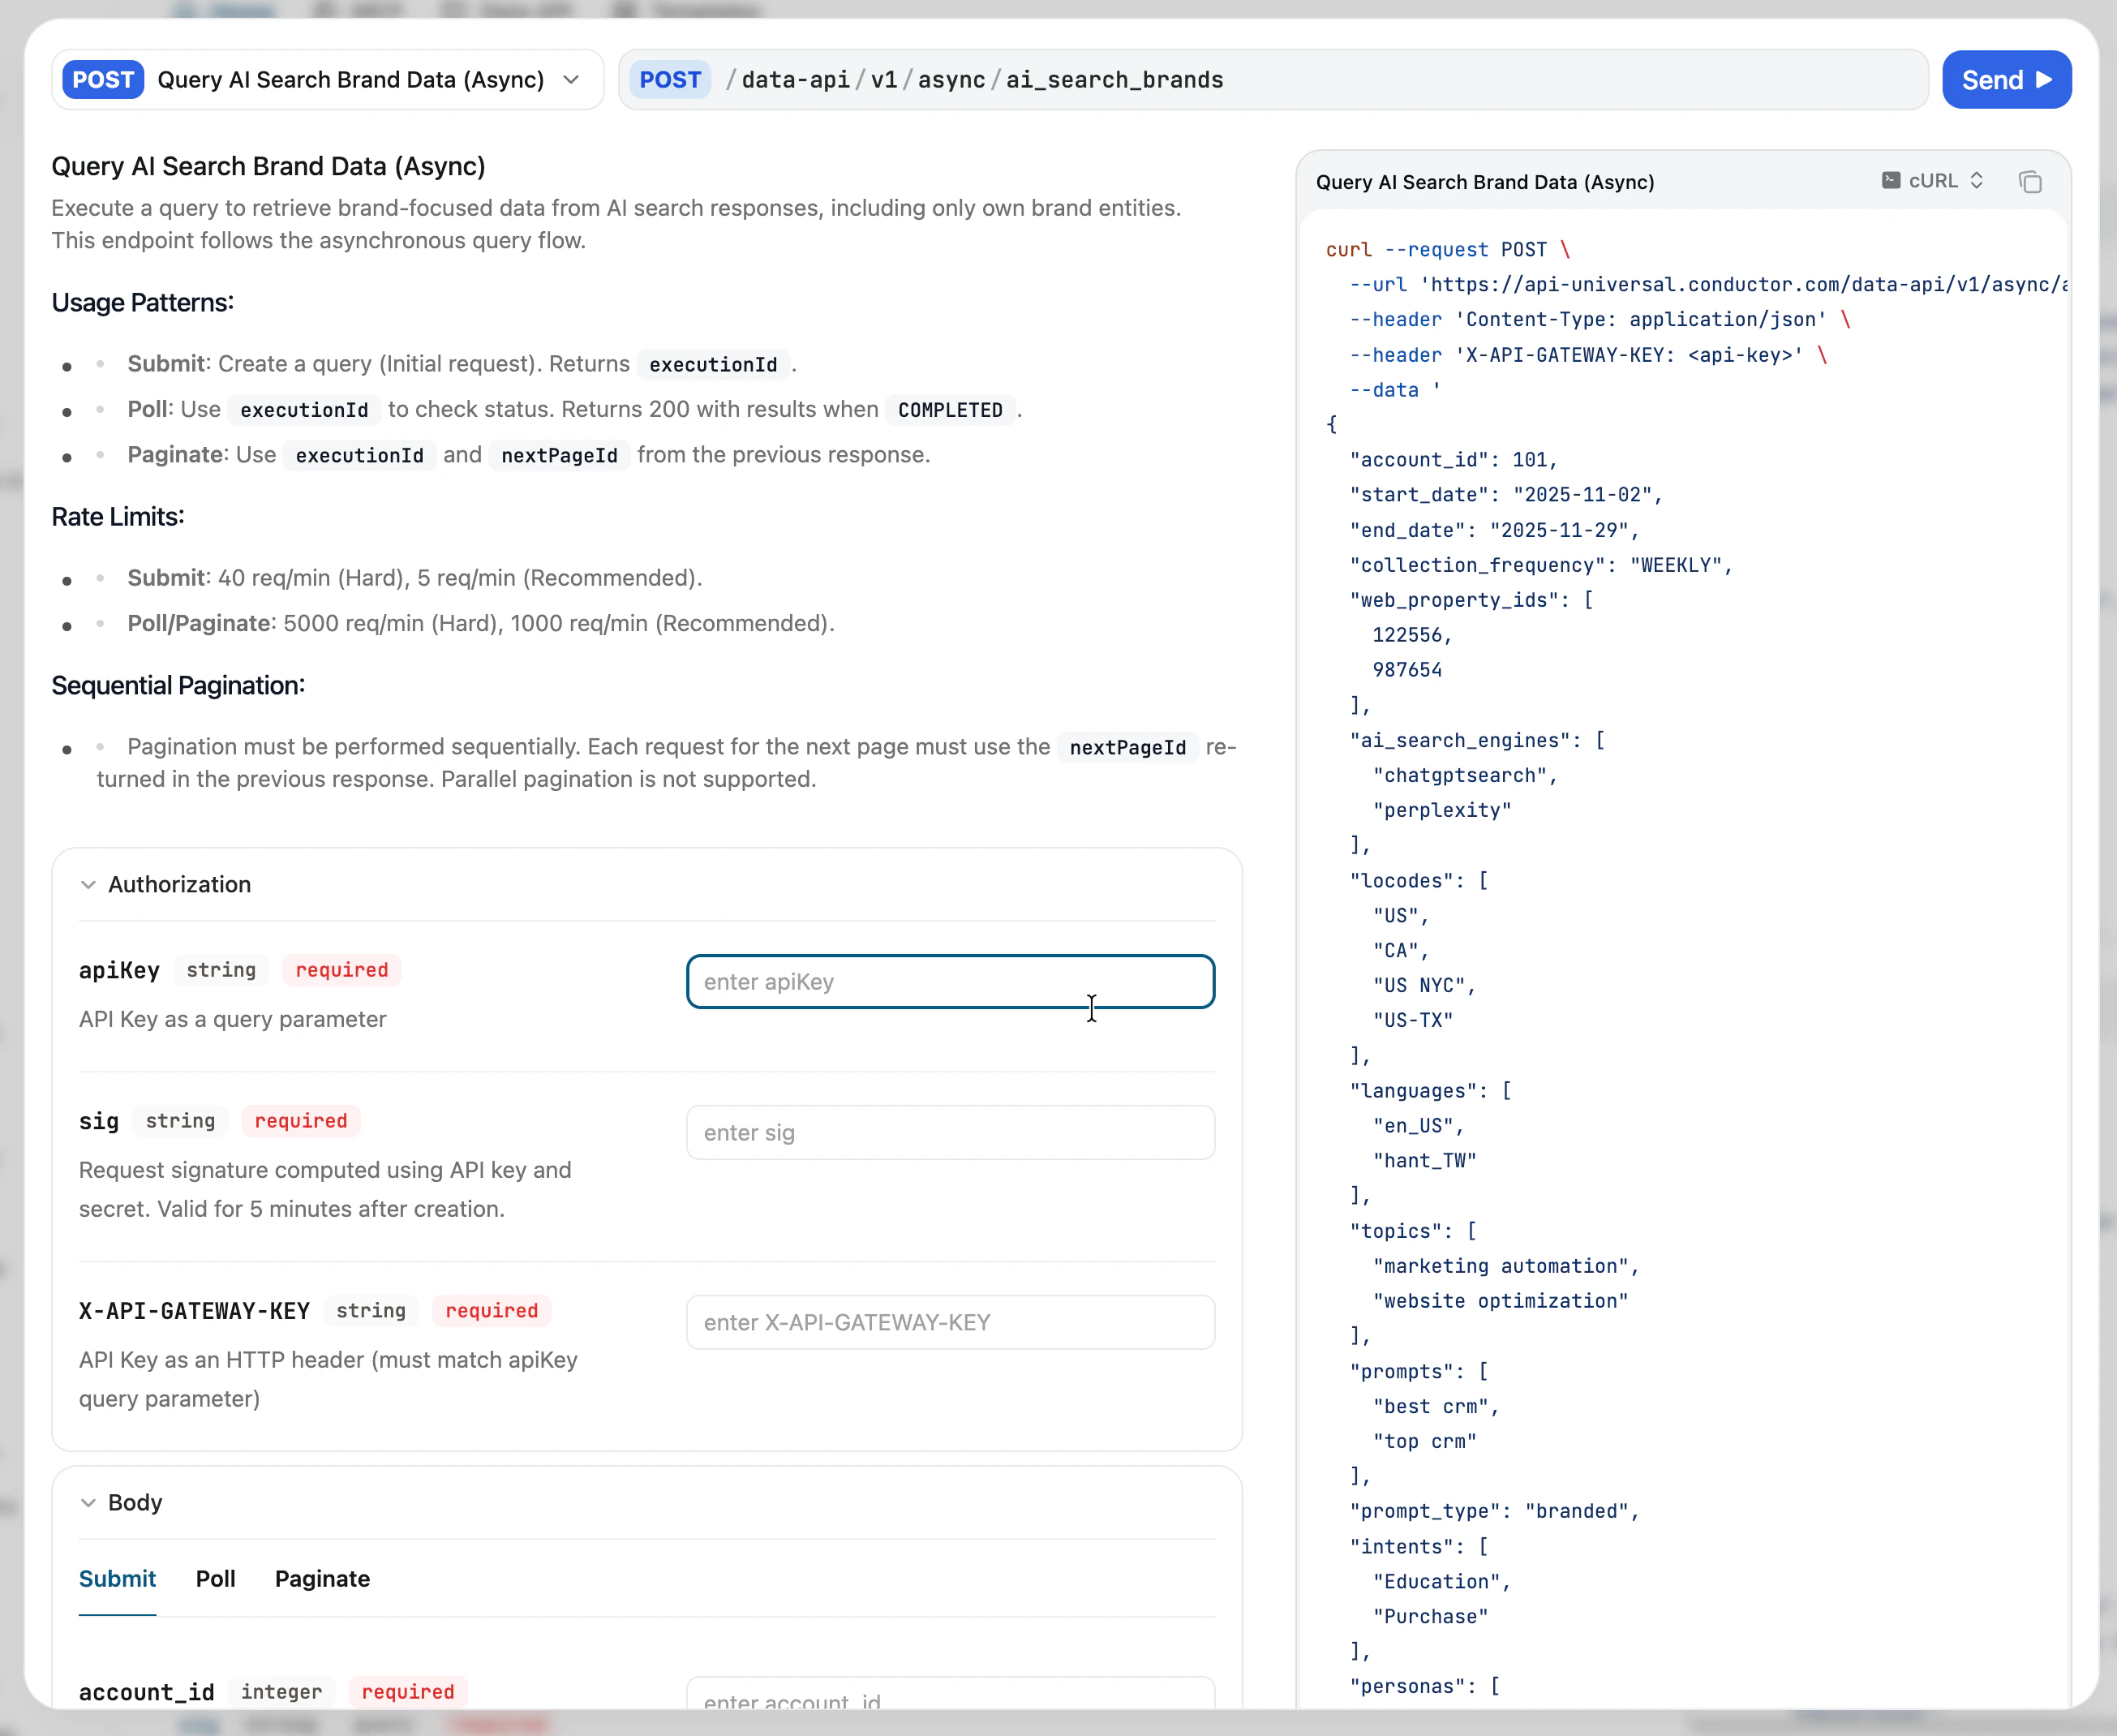This screenshot has width=2117, height=1736.
Task: Focus the enter apiKey input
Action: (950, 982)
